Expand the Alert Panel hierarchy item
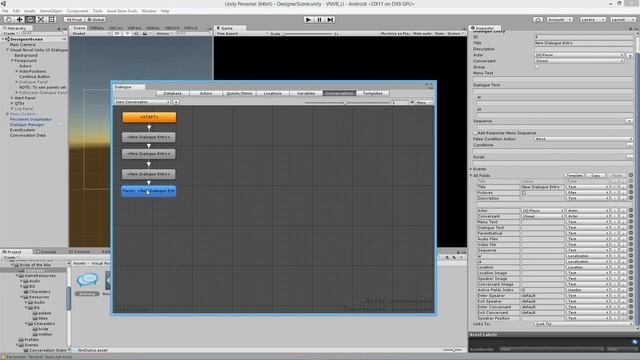This screenshot has width=640, height=360. 12,98
